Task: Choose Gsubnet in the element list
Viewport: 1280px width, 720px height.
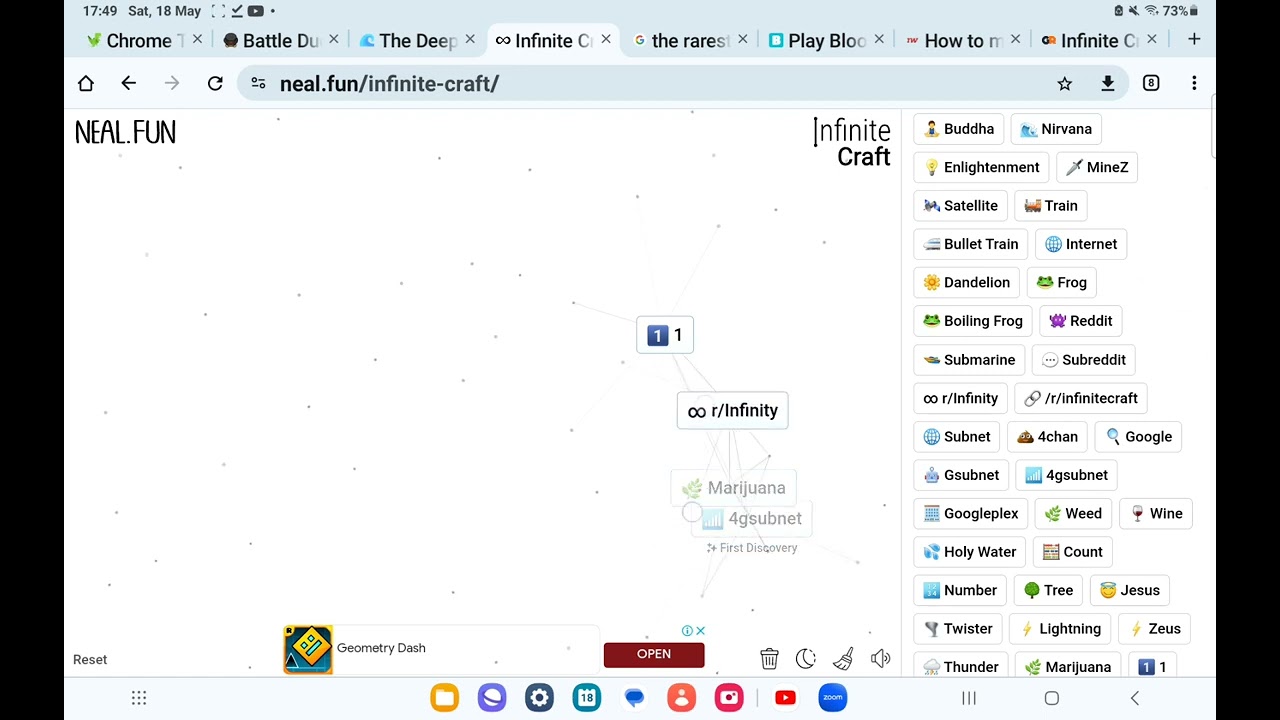Action: click(x=961, y=475)
